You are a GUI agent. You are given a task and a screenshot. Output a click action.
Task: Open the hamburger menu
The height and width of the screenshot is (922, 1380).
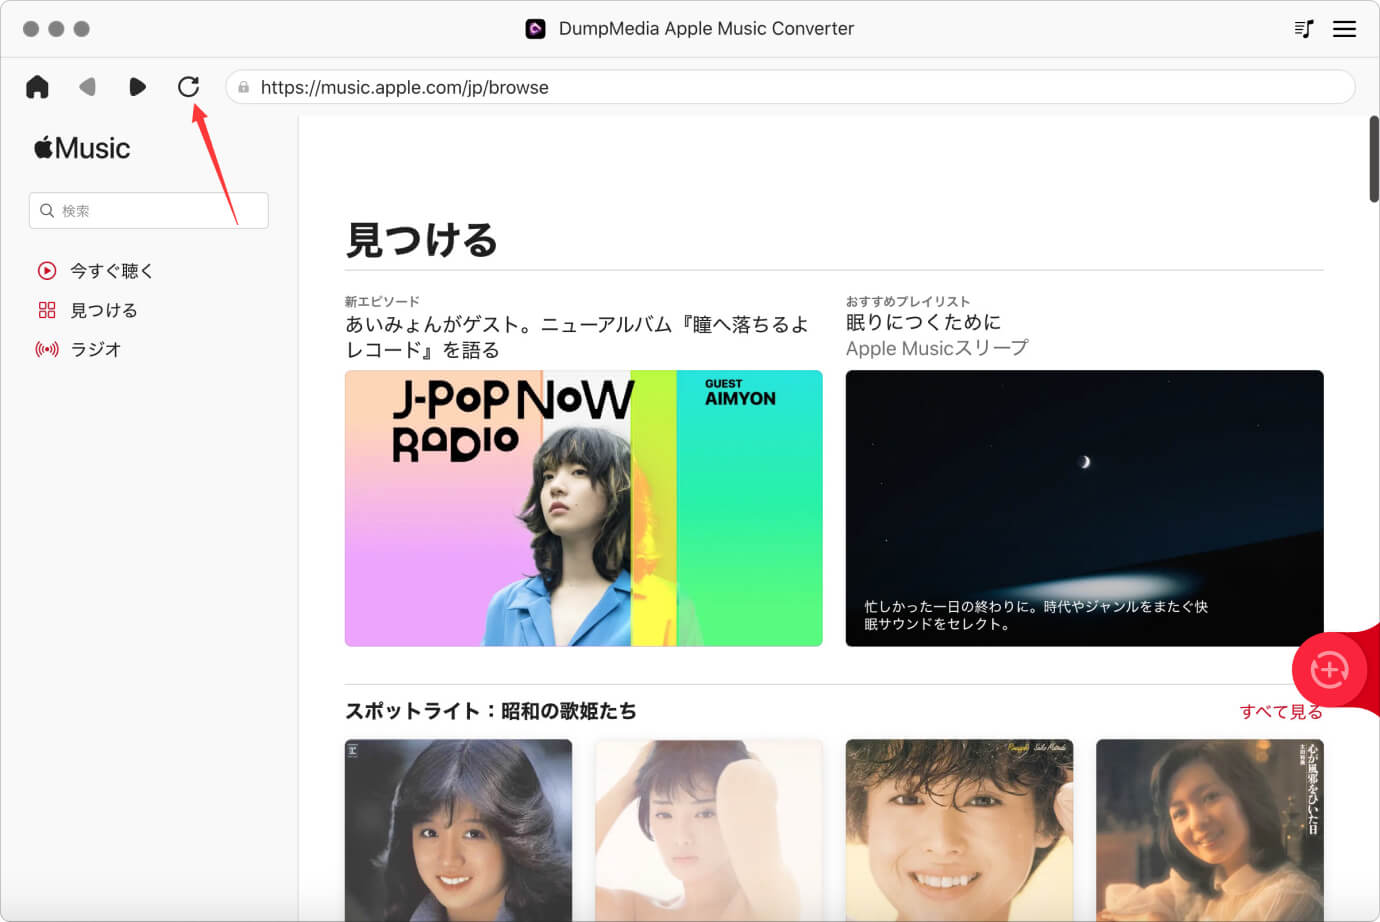pyautogui.click(x=1344, y=29)
